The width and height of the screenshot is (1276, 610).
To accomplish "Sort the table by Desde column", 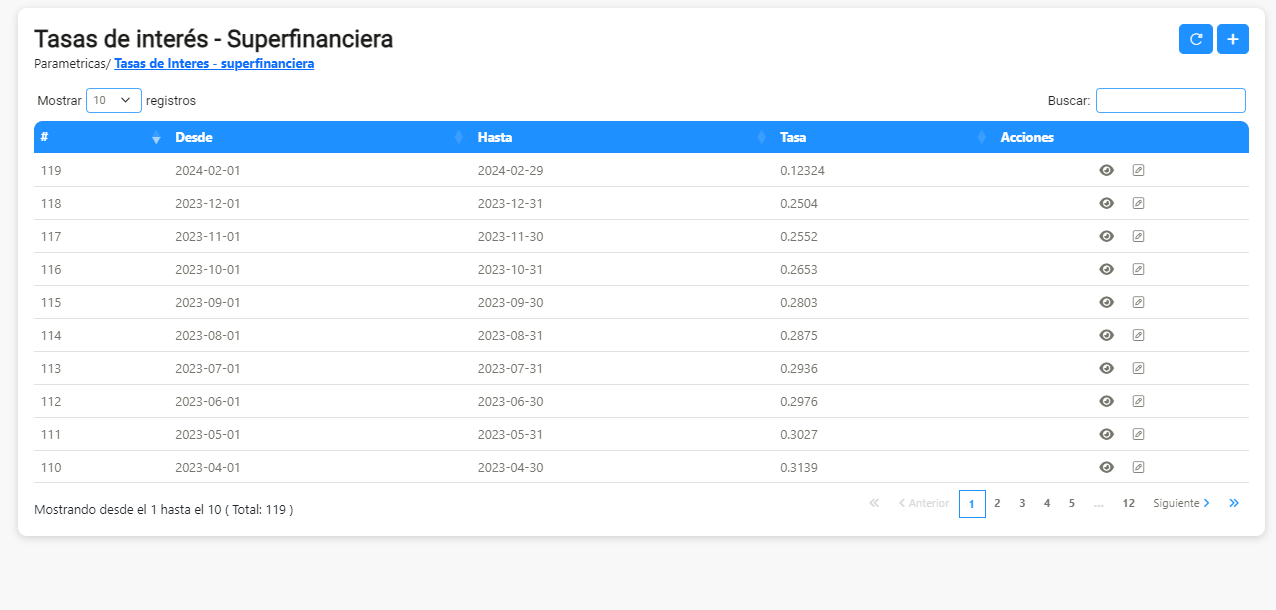I will tap(319, 137).
